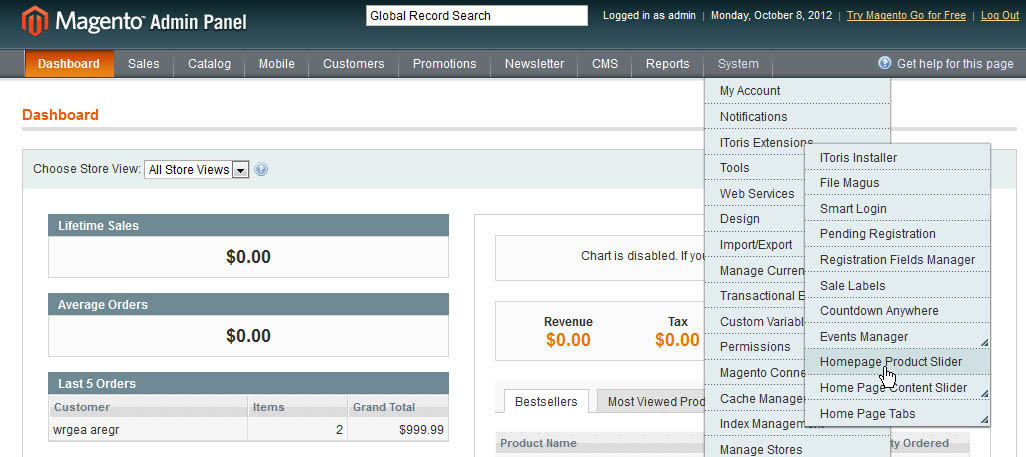Click the Magento logo icon

pos(35,20)
